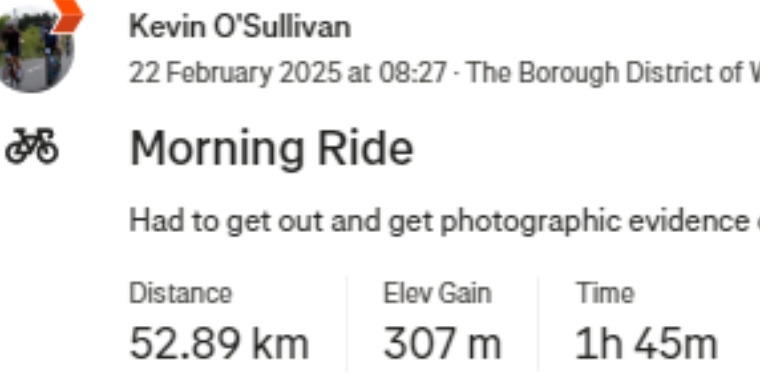Viewport: 760px width, 380px height.
Task: Select the Time stat label
Action: tap(605, 293)
